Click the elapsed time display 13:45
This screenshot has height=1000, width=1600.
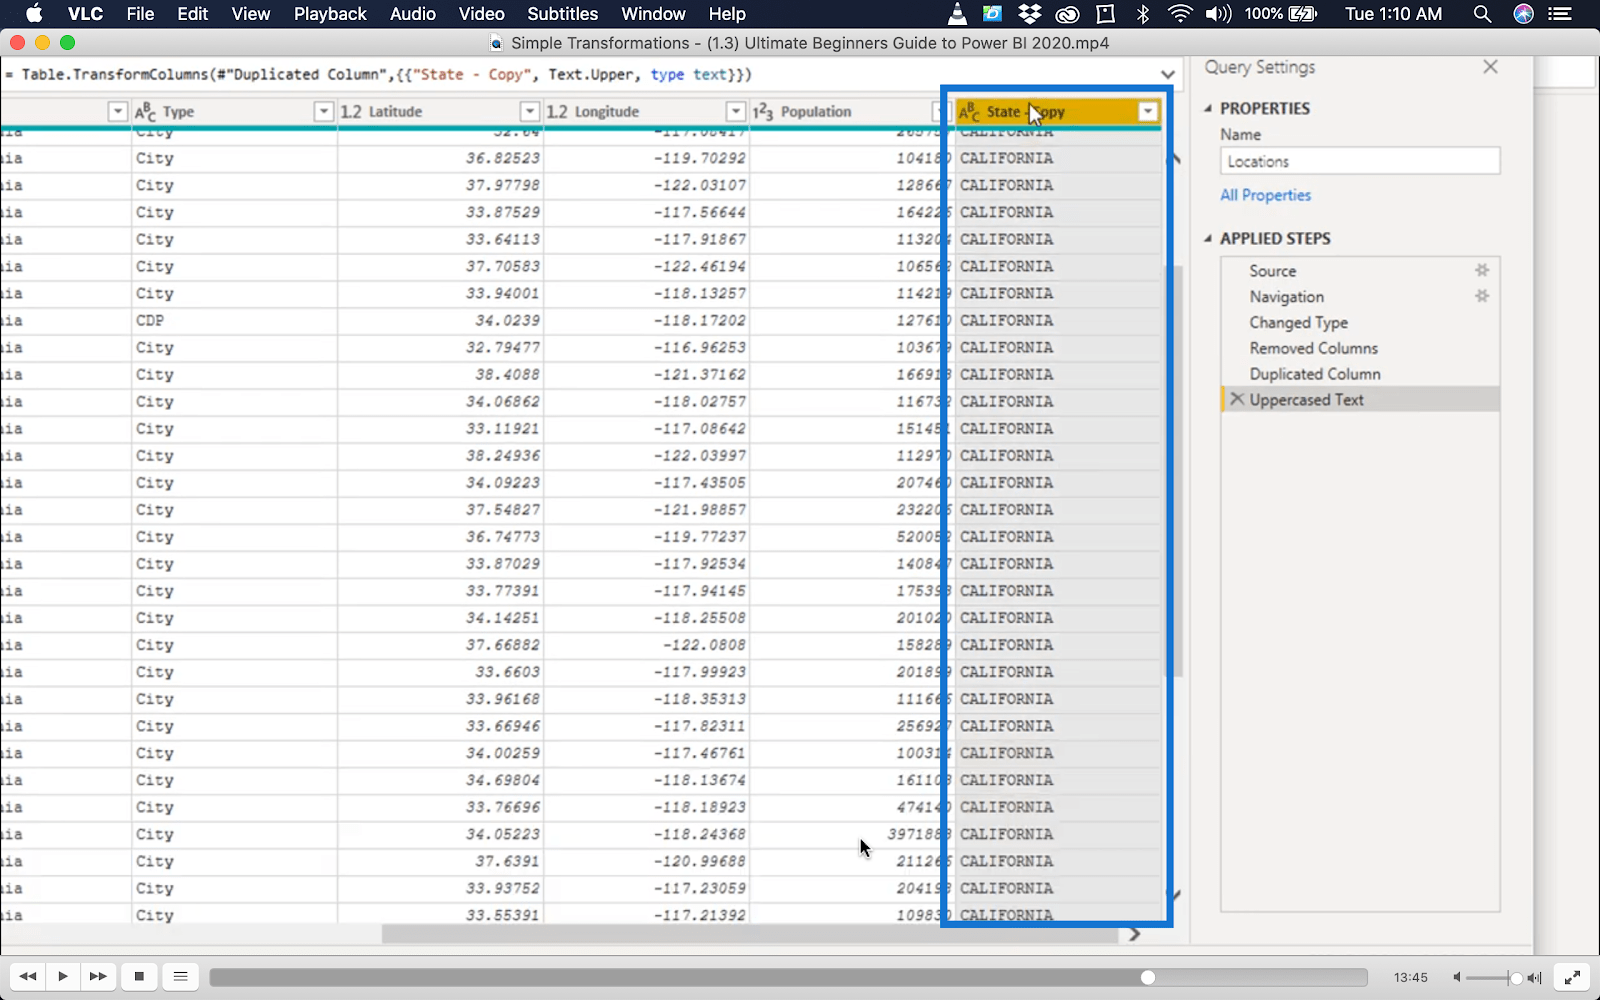[x=1410, y=978]
